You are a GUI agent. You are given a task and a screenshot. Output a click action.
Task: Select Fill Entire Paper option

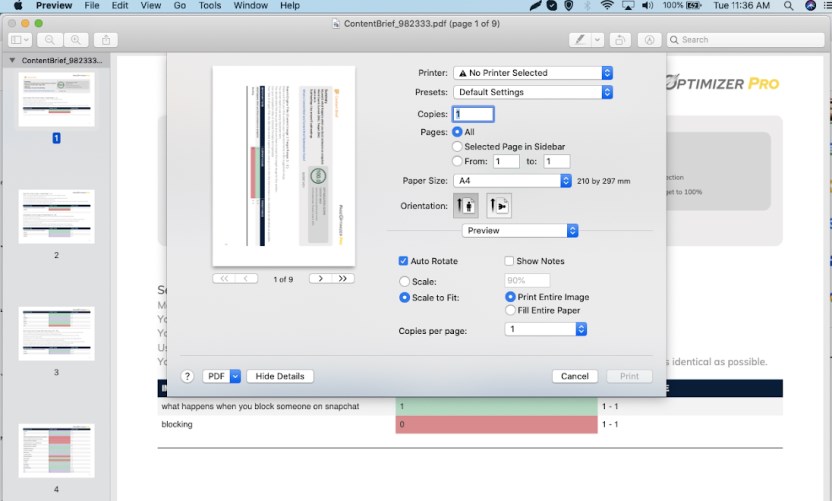(510, 310)
